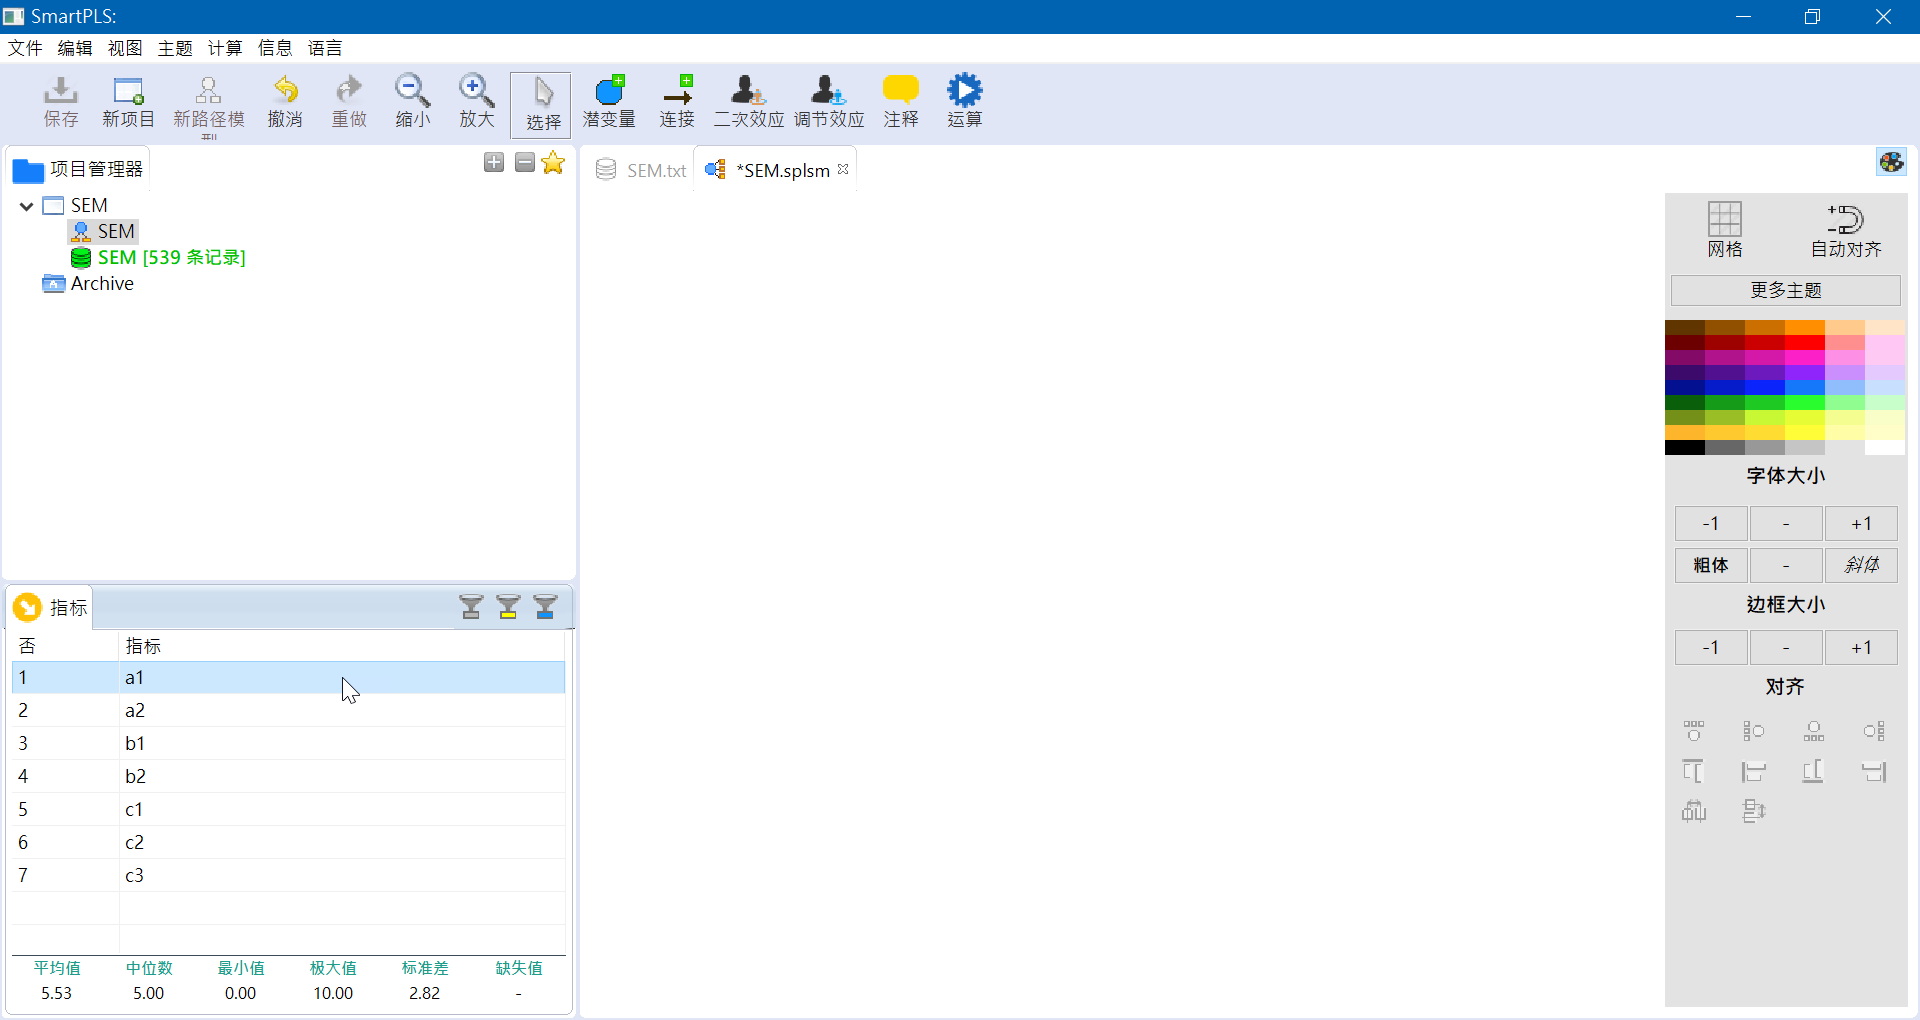Activate the 选择 selection pointer tool
Viewport: 1920px width, 1020px height.
(x=541, y=104)
